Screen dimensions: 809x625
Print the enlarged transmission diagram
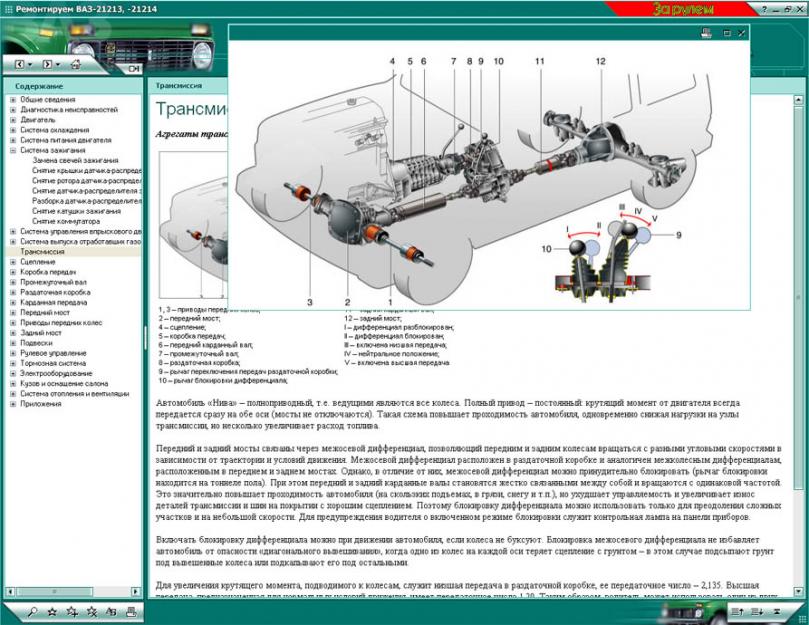point(706,33)
